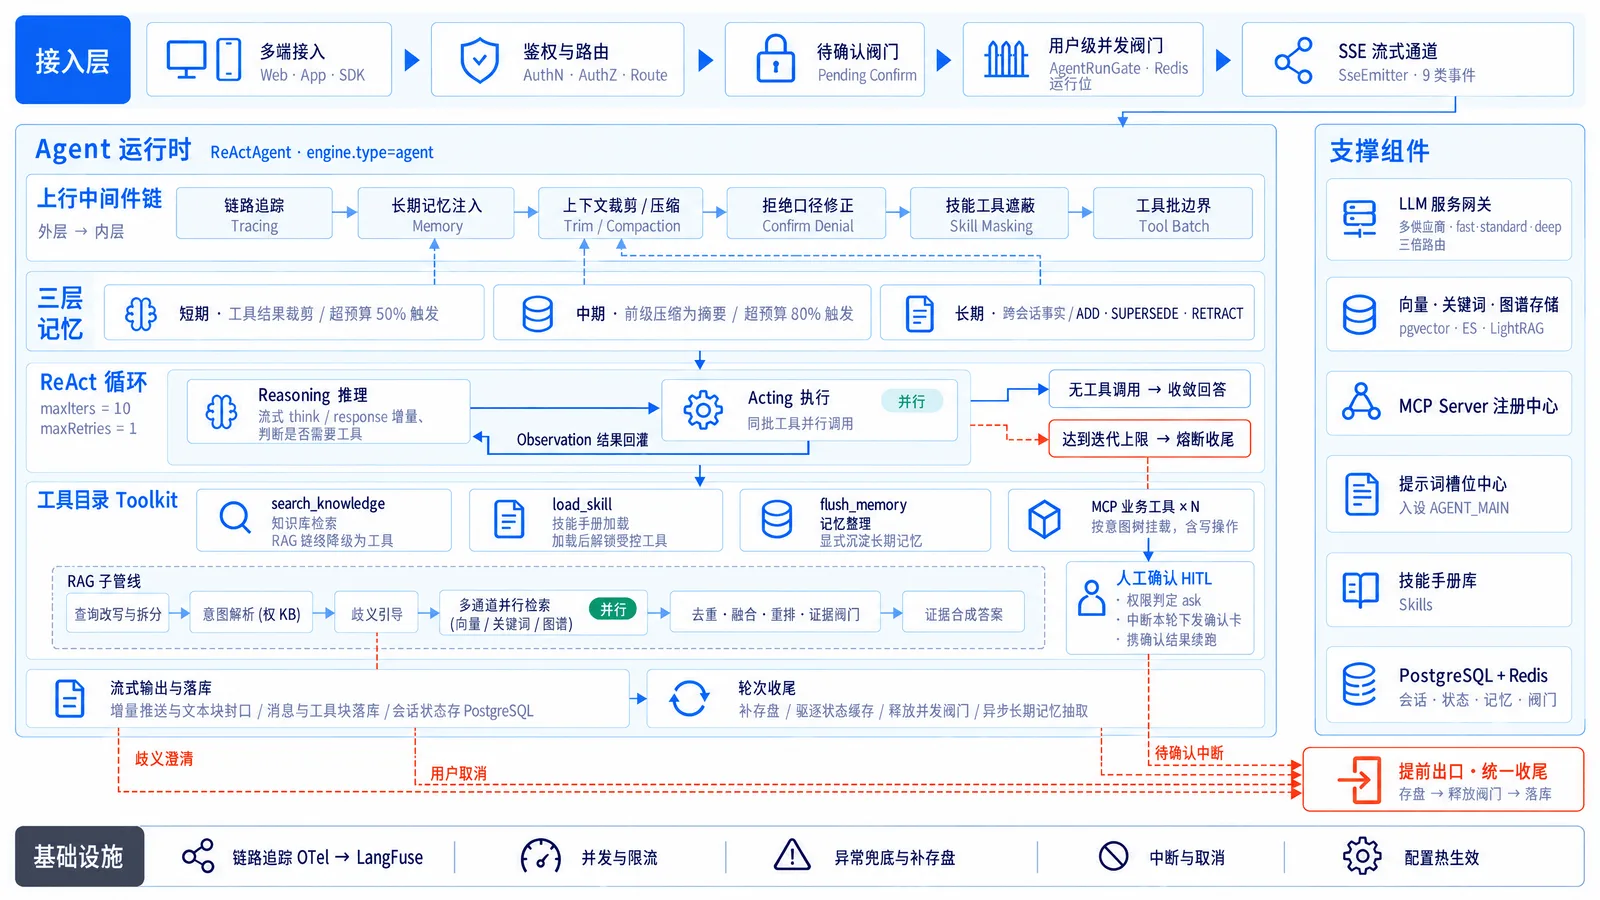Click the green 并行 badge in 多通道并行检索
The image size is (1600, 900).
613,609
